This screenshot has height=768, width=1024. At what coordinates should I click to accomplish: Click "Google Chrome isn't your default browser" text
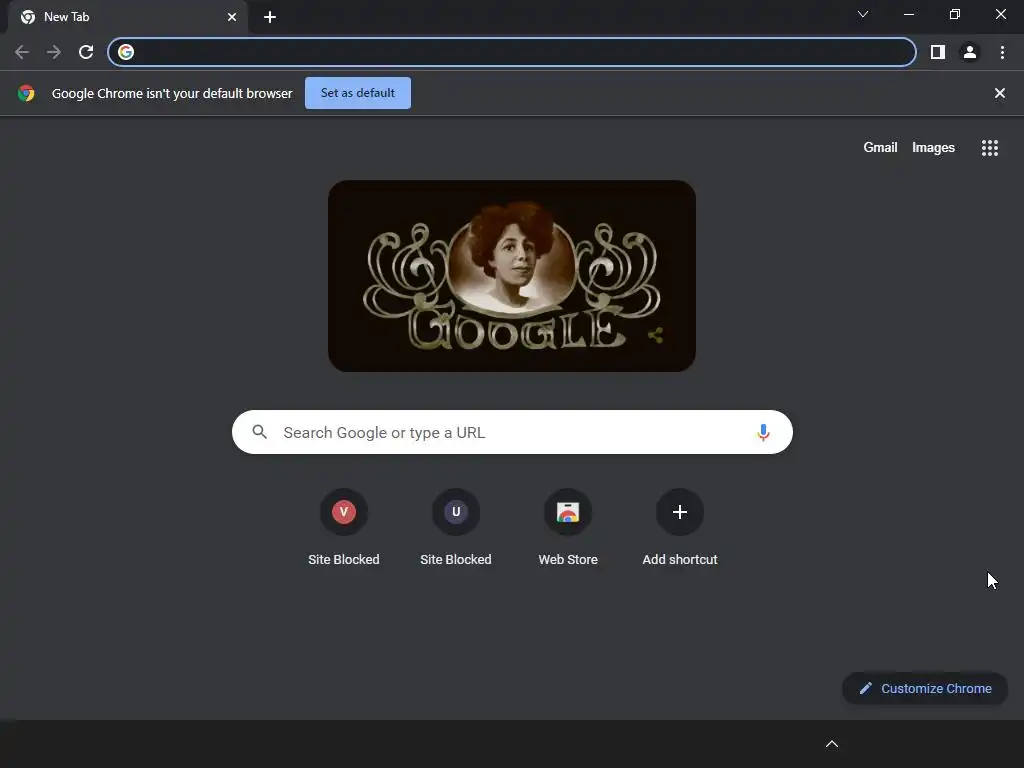(x=172, y=93)
